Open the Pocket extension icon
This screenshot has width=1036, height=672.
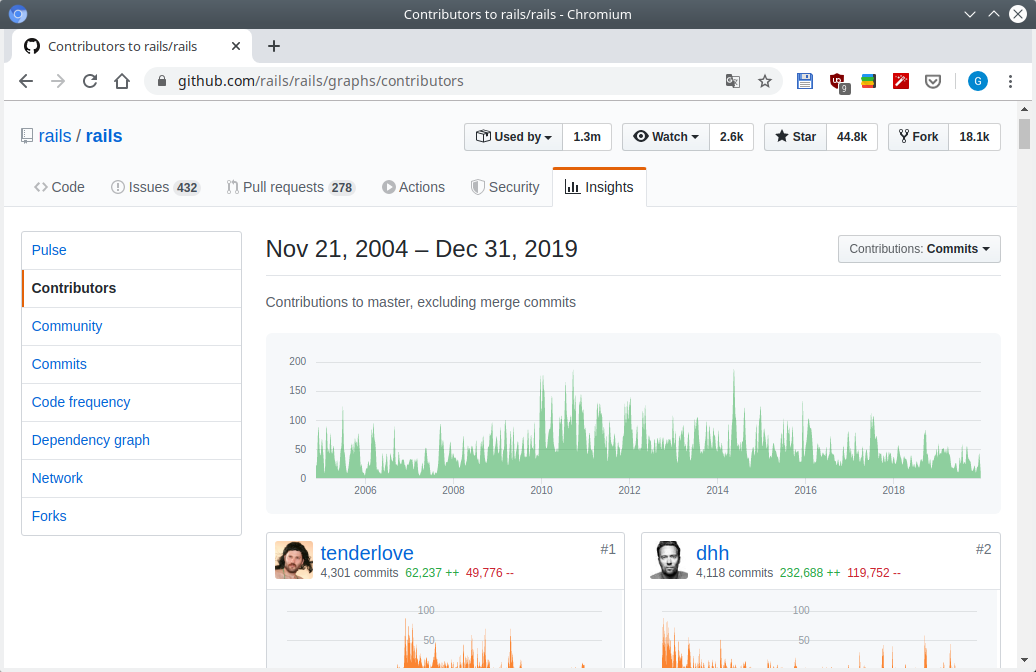tap(932, 81)
